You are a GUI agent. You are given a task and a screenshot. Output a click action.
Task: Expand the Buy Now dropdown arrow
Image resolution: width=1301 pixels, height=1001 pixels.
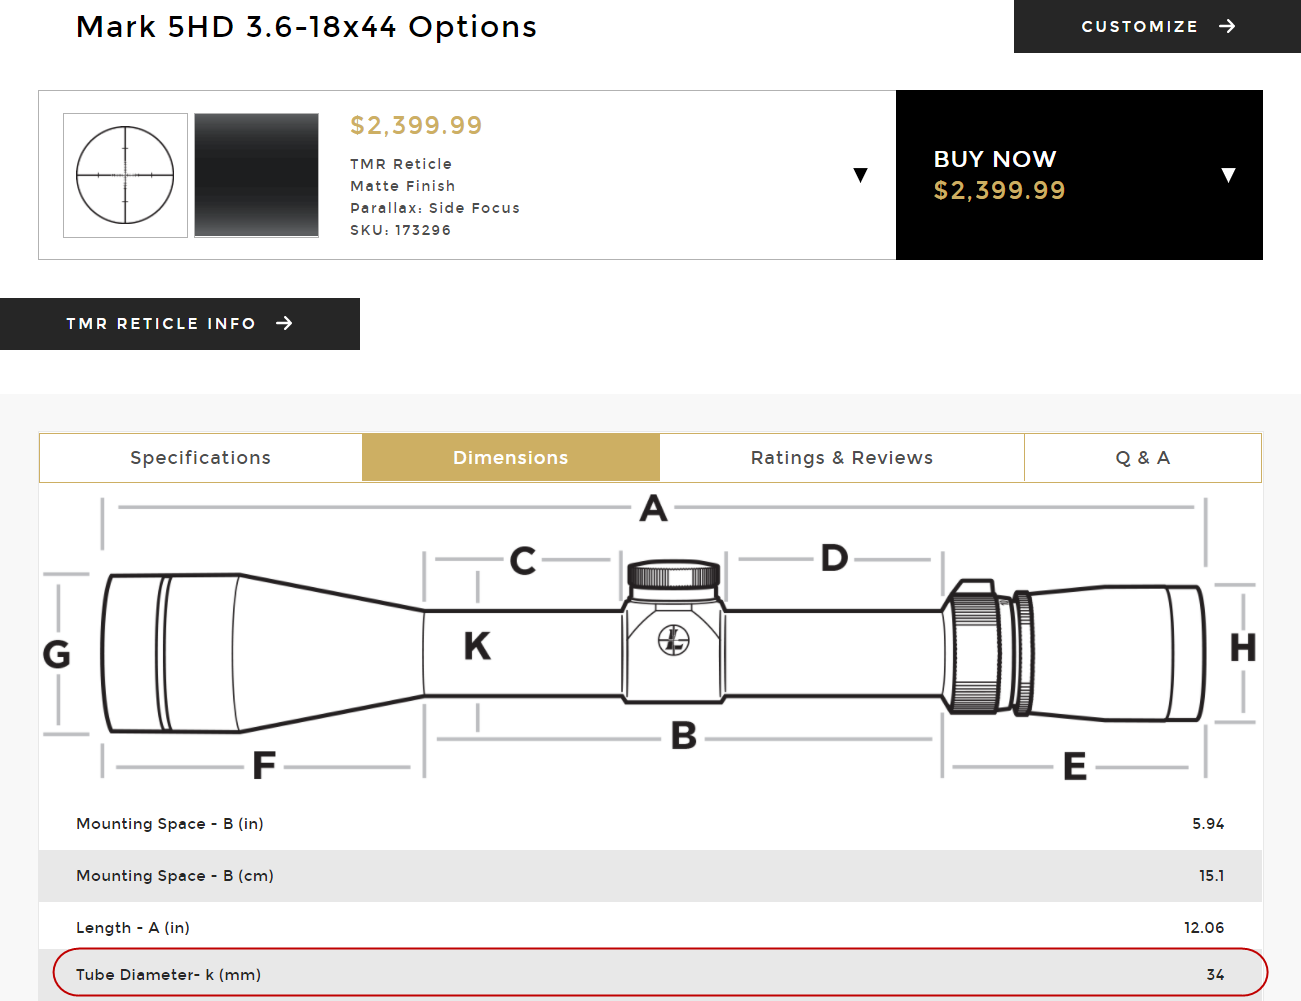tap(1229, 175)
